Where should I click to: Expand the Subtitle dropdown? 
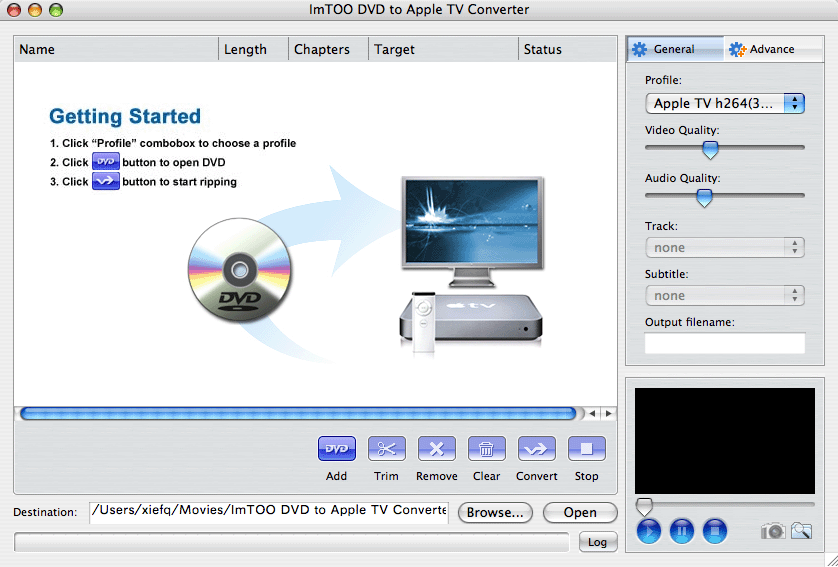tap(724, 295)
